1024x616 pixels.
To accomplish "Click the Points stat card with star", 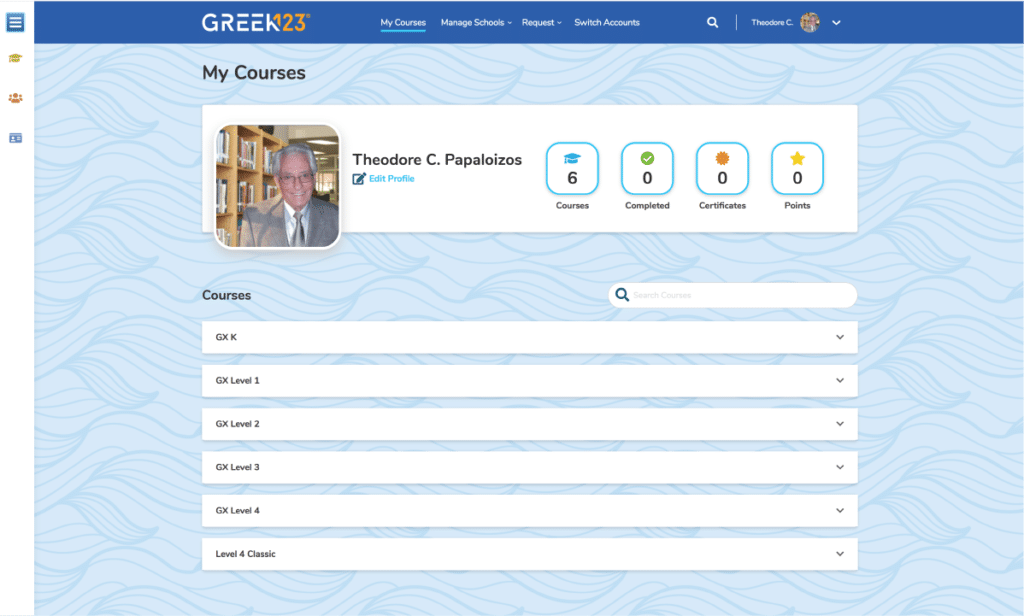I will click(x=797, y=169).
